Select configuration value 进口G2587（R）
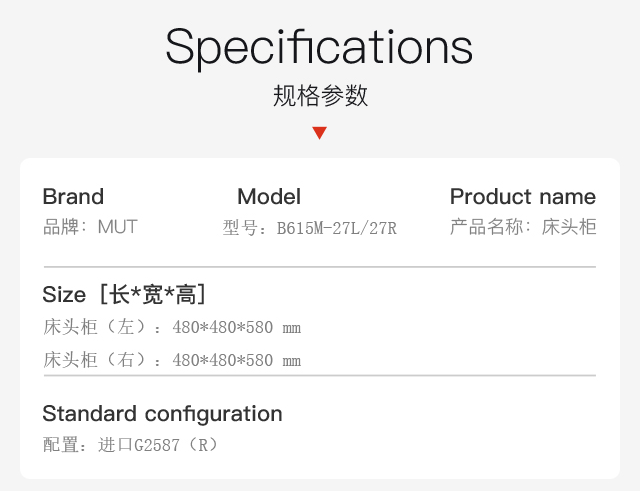This screenshot has height=491, width=640. click(x=159, y=445)
